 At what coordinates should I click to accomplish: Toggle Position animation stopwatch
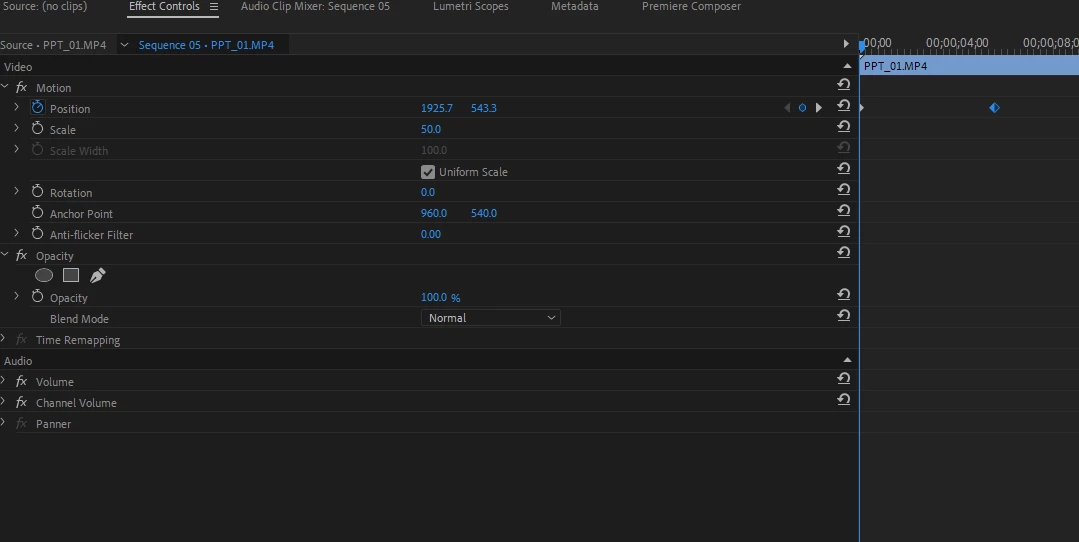(37, 108)
